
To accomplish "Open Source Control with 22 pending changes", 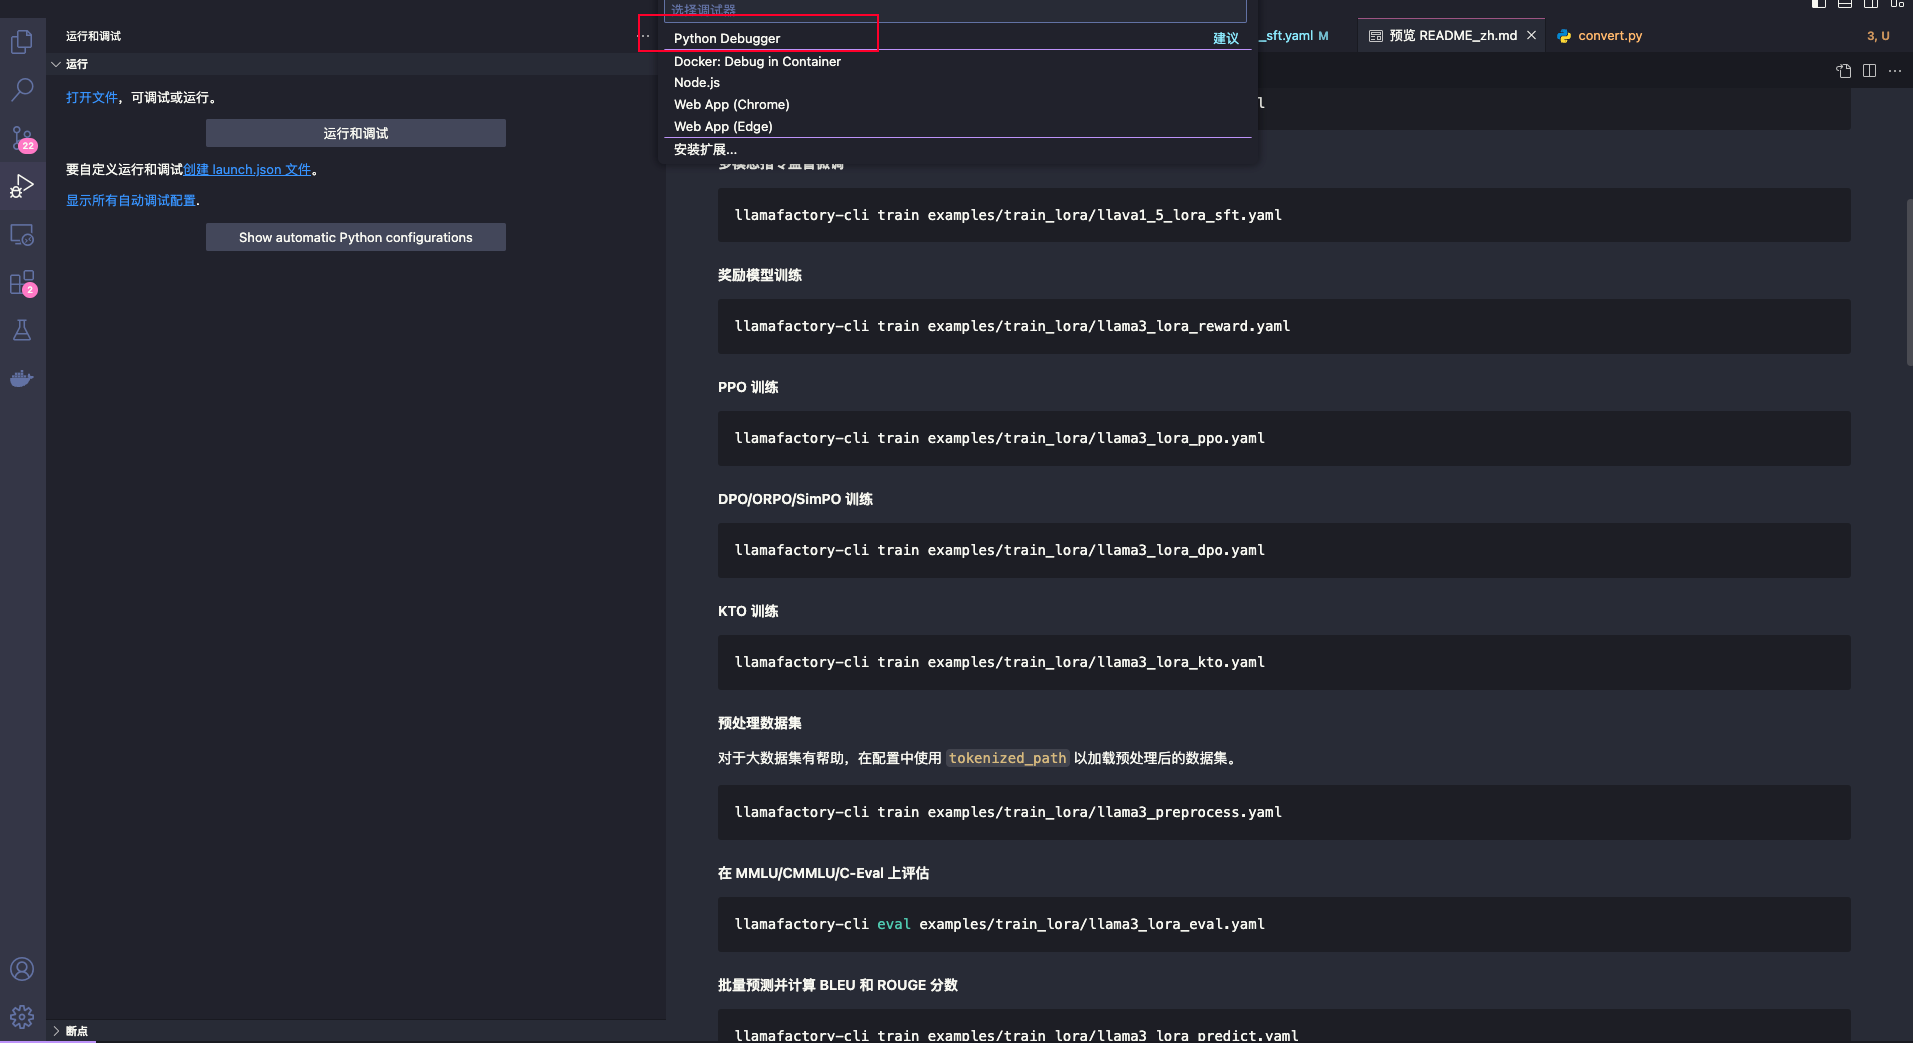I will [x=22, y=138].
